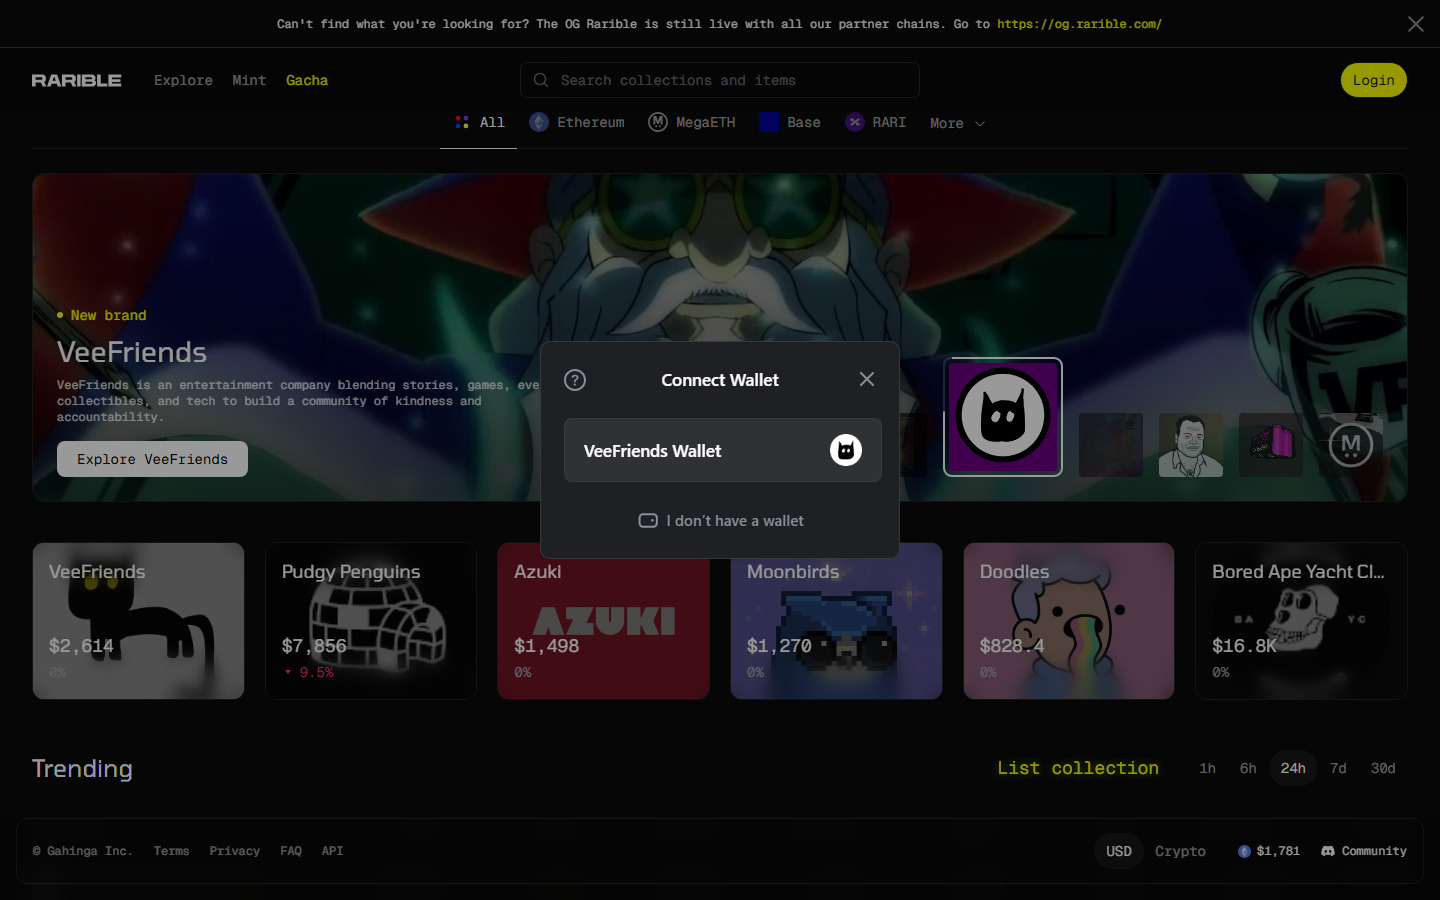Switch price display to Crypto

tap(1180, 851)
